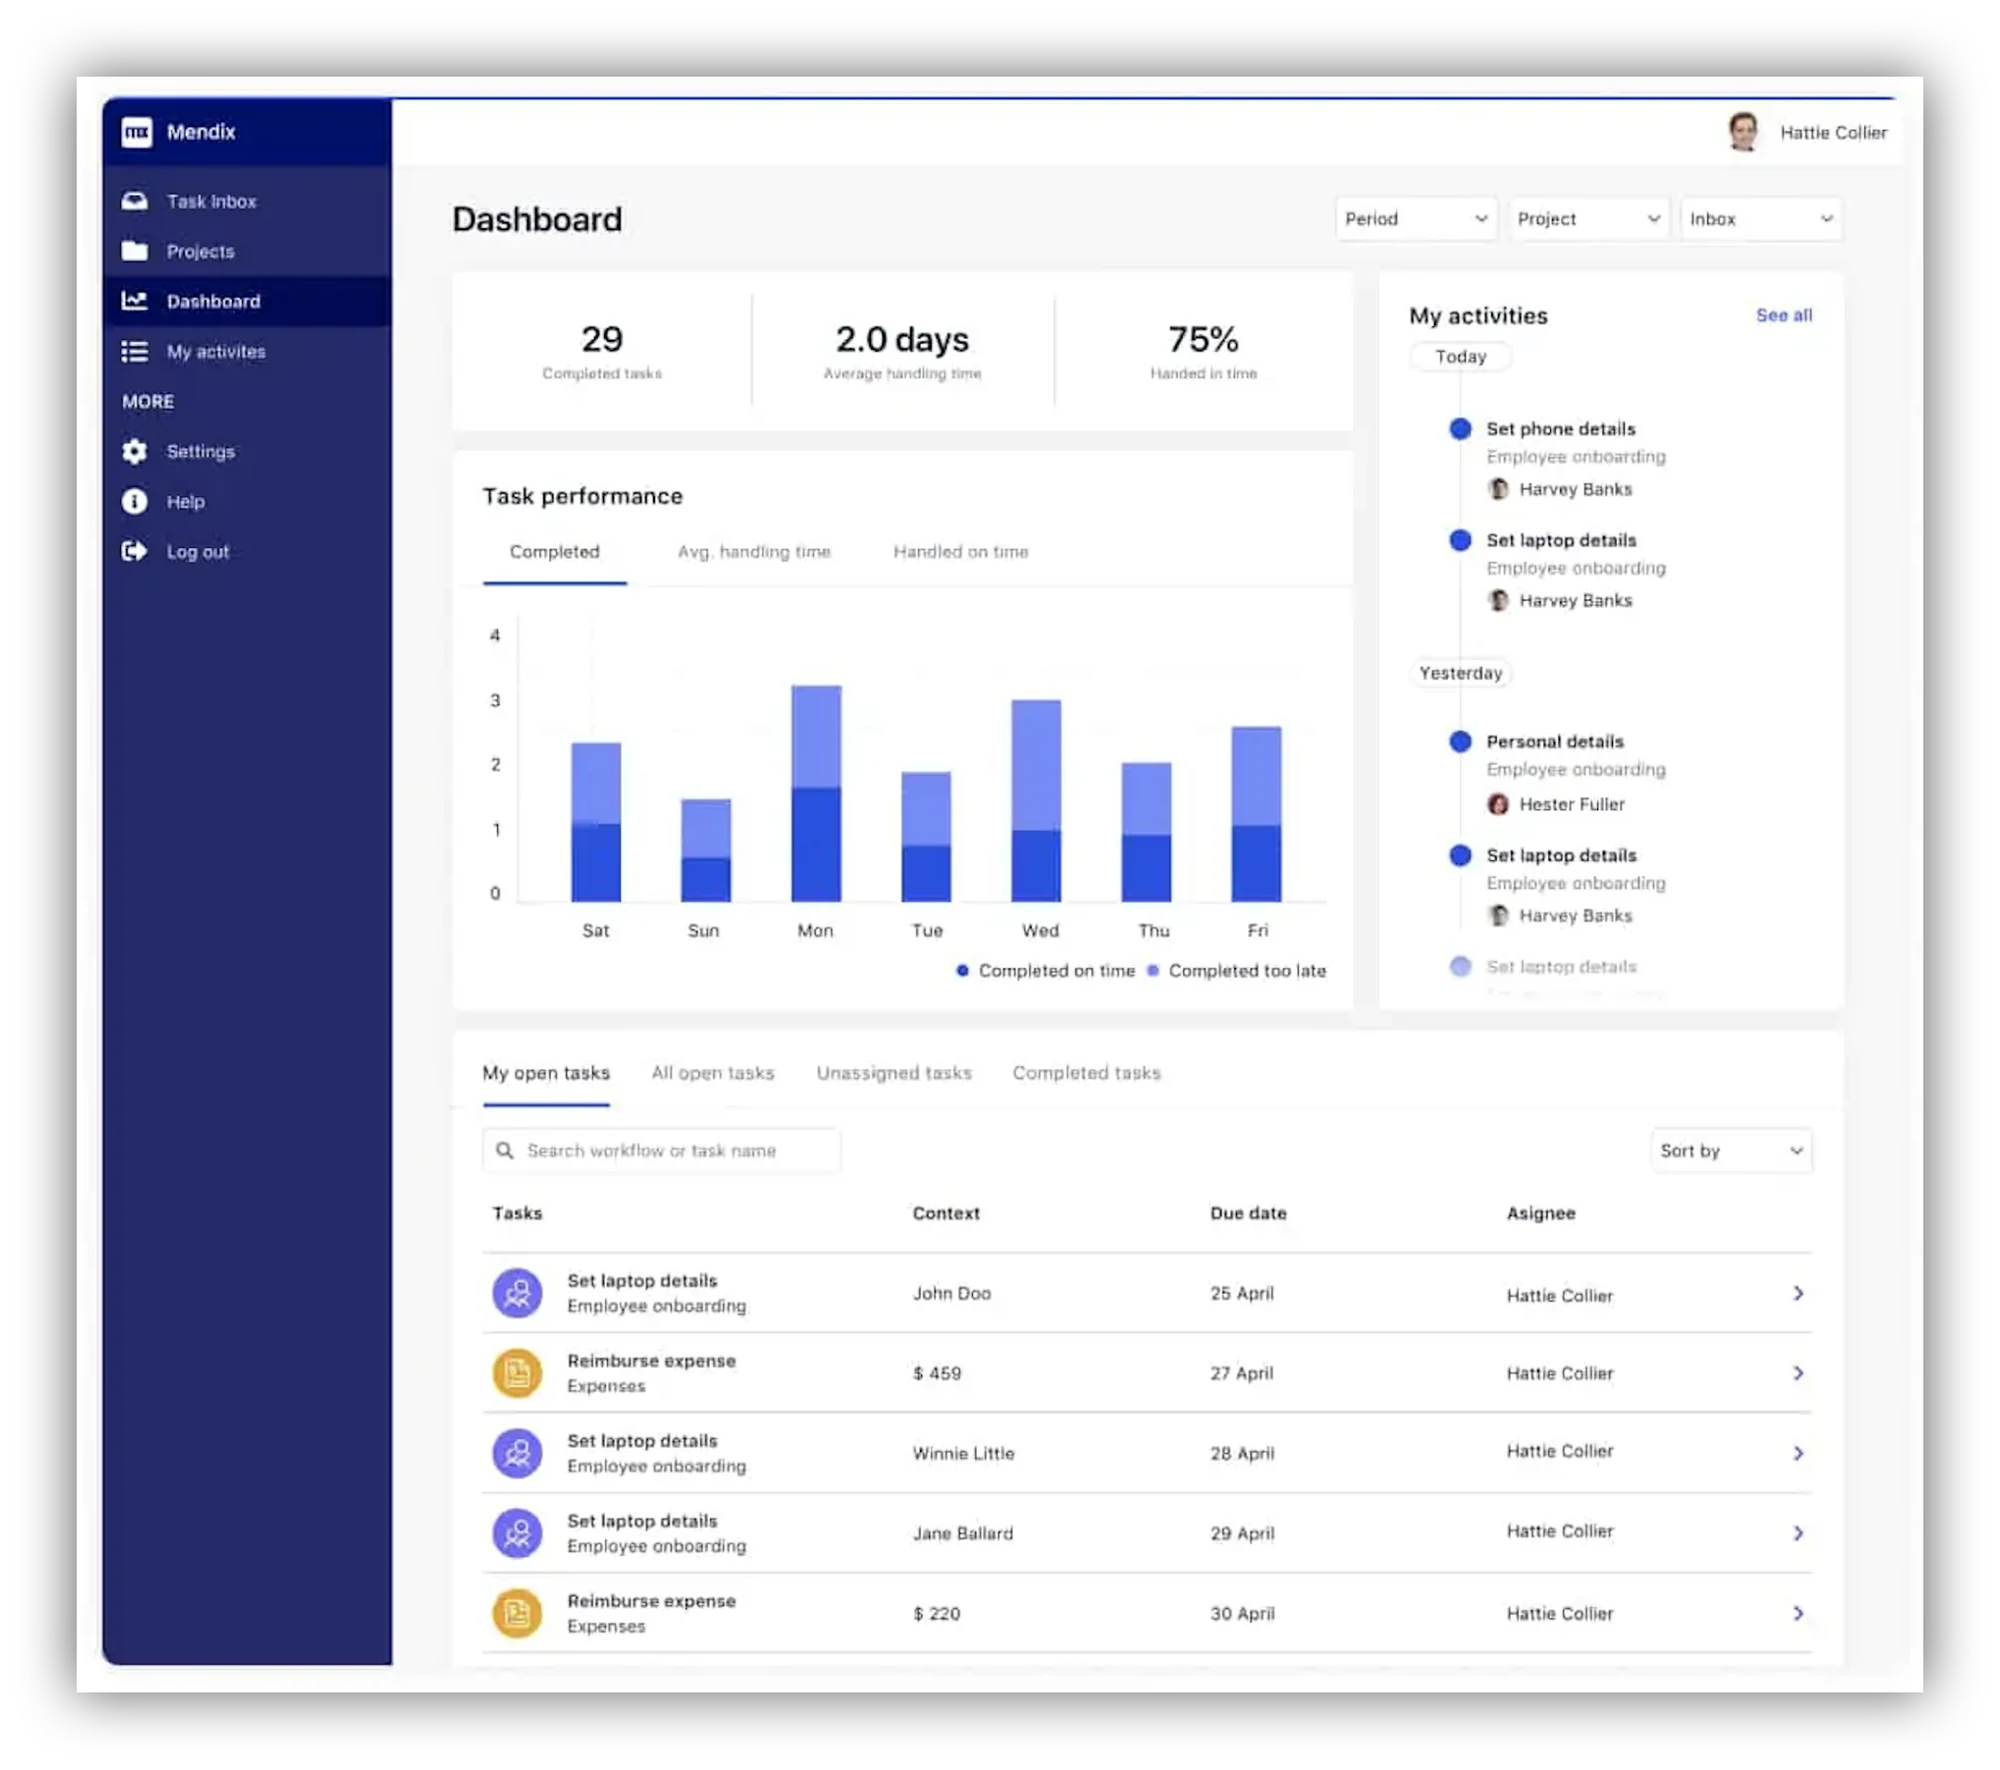
Task: Switch to Handled on time tab
Action: [x=961, y=552]
